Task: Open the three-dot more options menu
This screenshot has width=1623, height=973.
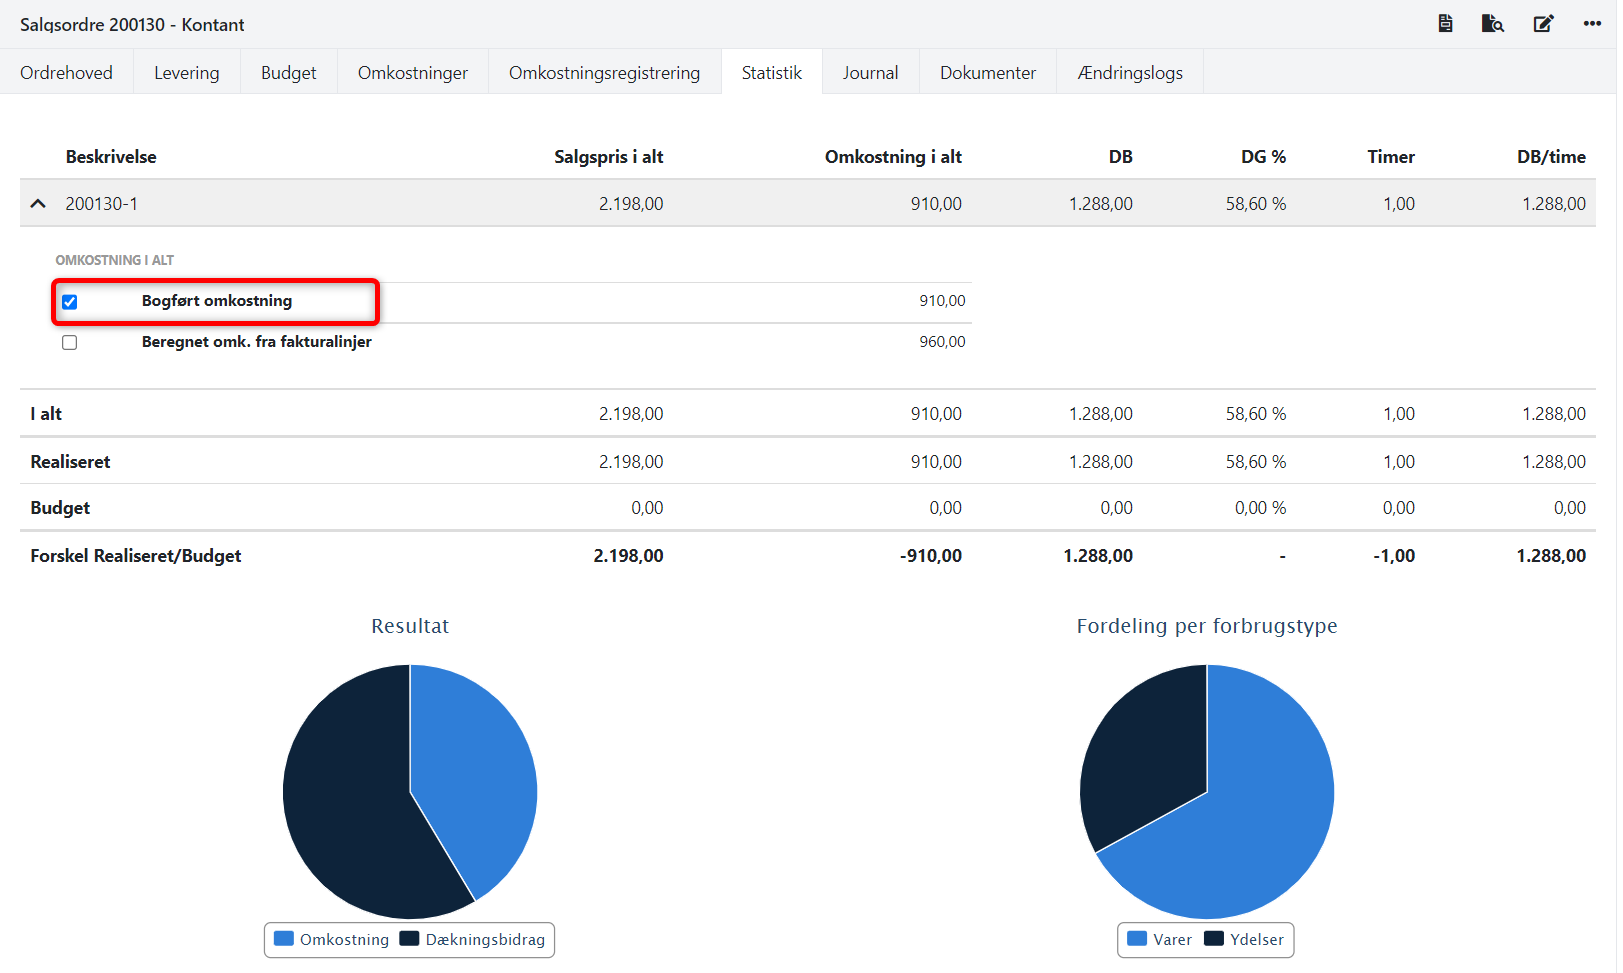Action: [1592, 24]
